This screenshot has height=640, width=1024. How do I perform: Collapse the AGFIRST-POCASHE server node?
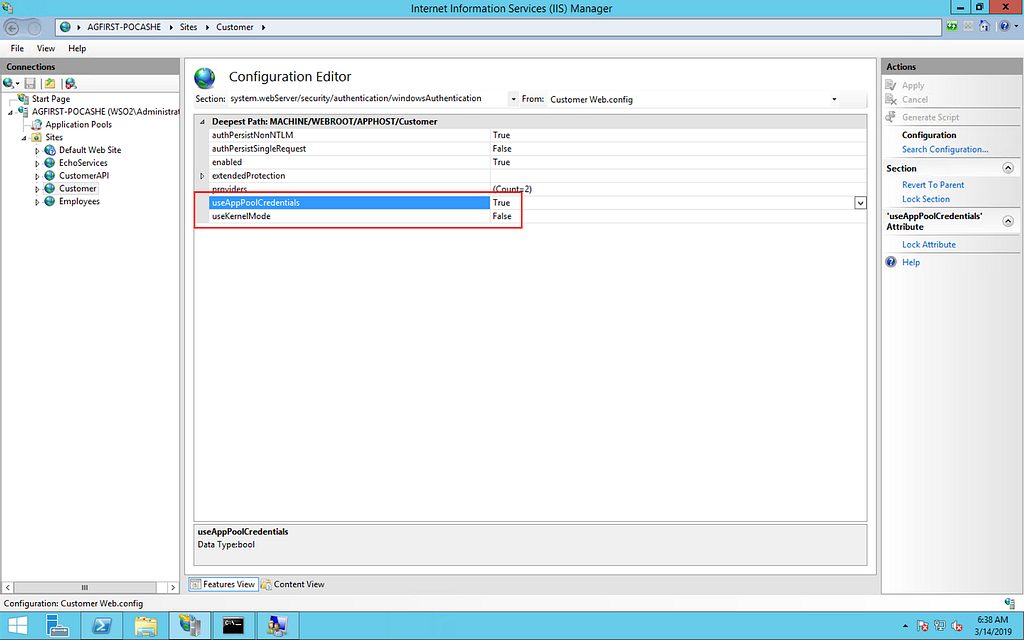[10, 112]
